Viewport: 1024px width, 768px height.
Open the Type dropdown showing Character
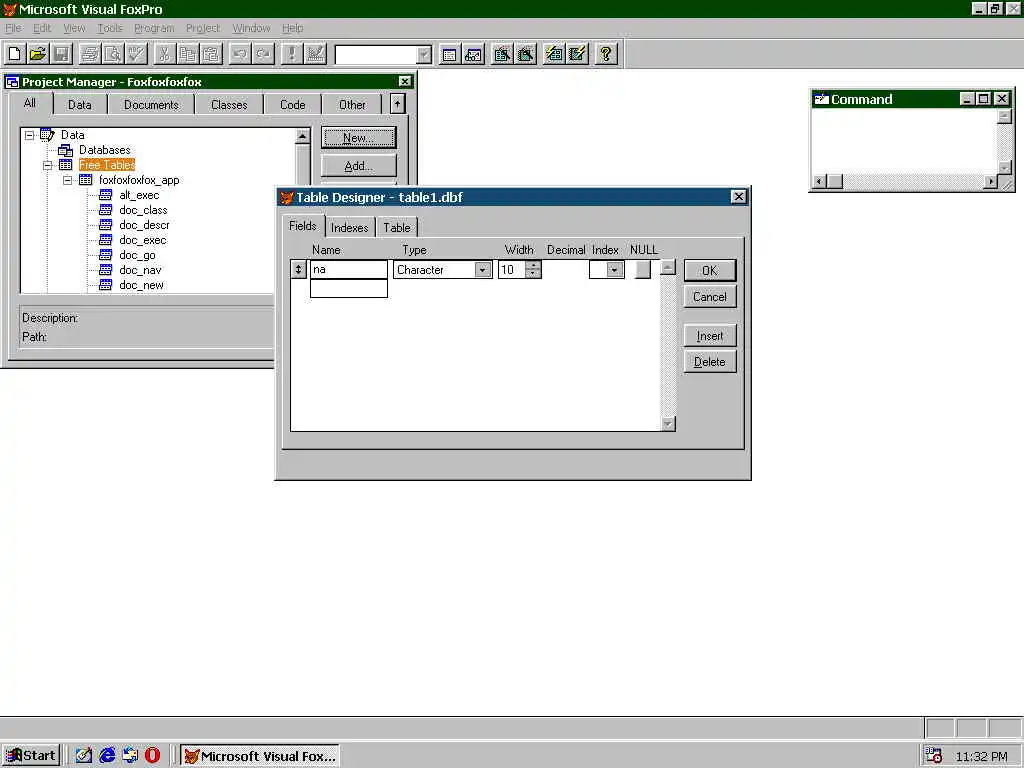coord(483,270)
